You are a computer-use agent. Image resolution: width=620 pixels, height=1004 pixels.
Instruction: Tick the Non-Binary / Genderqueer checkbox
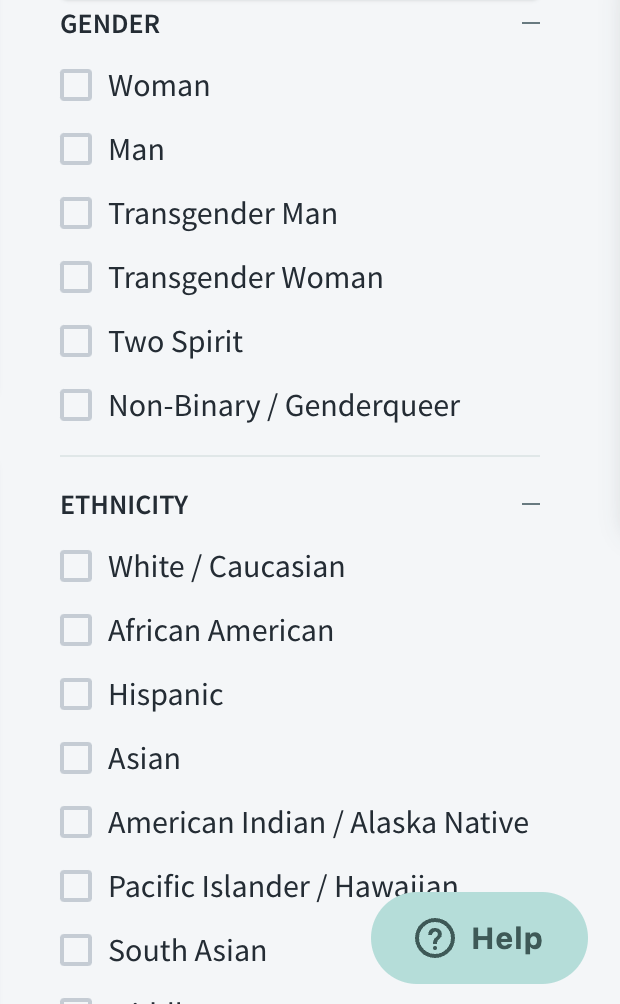76,406
